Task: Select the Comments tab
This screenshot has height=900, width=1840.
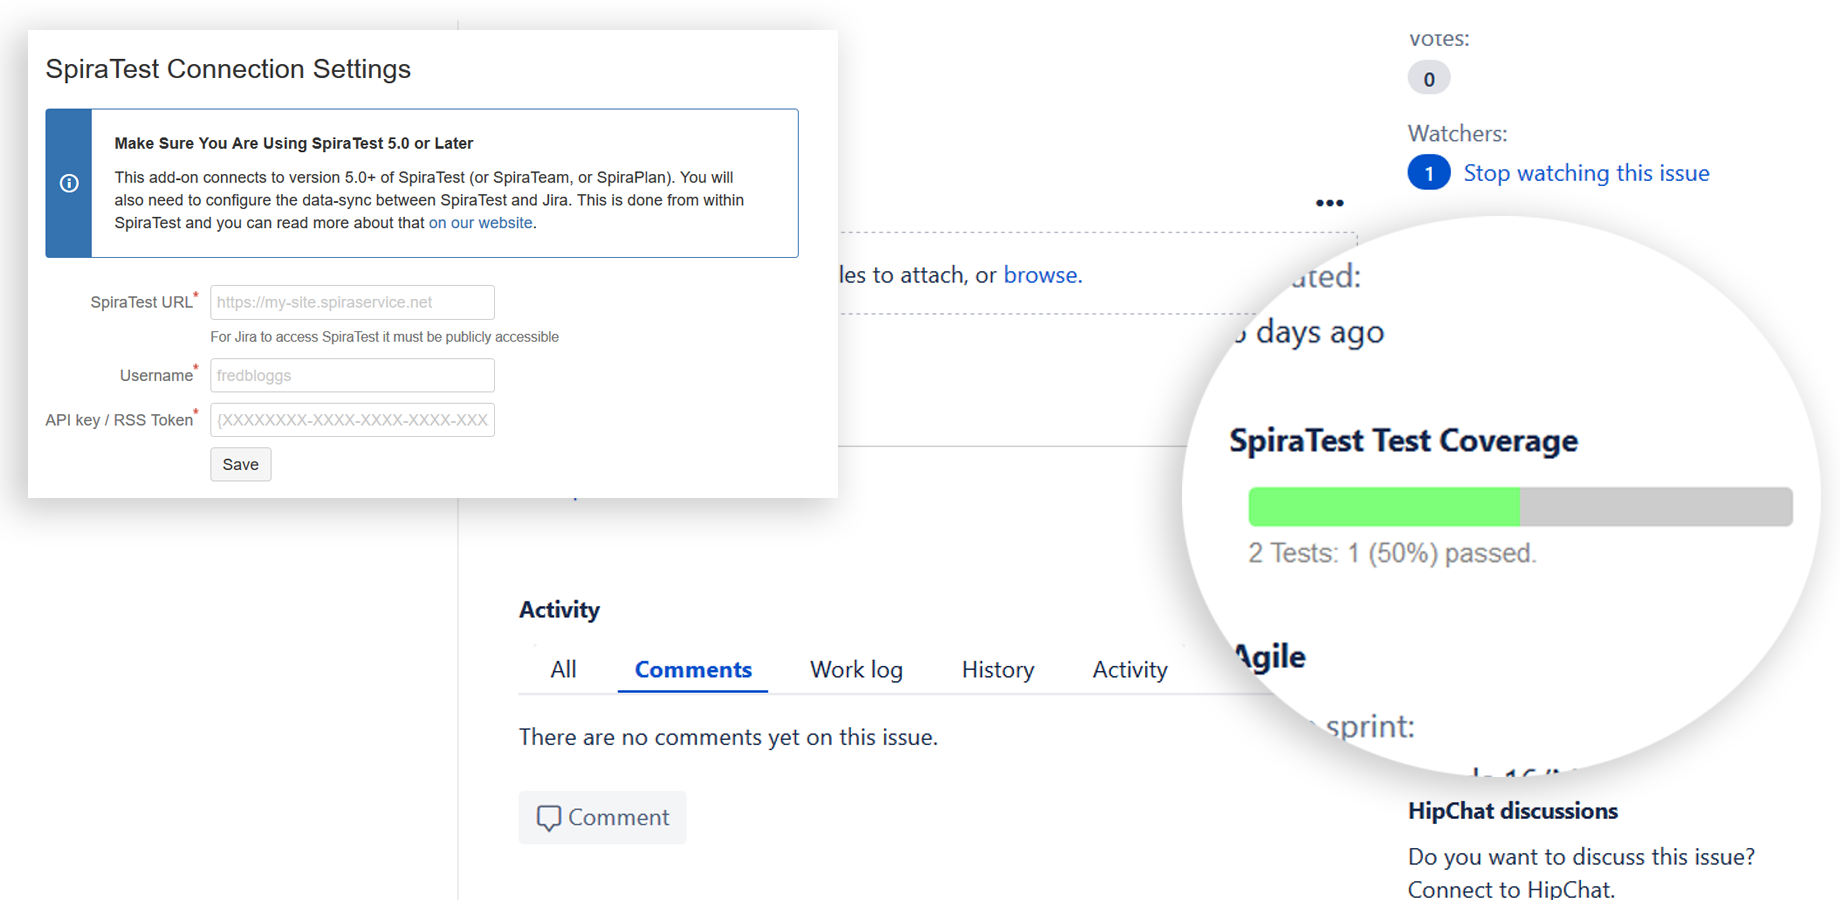Action: click(693, 670)
